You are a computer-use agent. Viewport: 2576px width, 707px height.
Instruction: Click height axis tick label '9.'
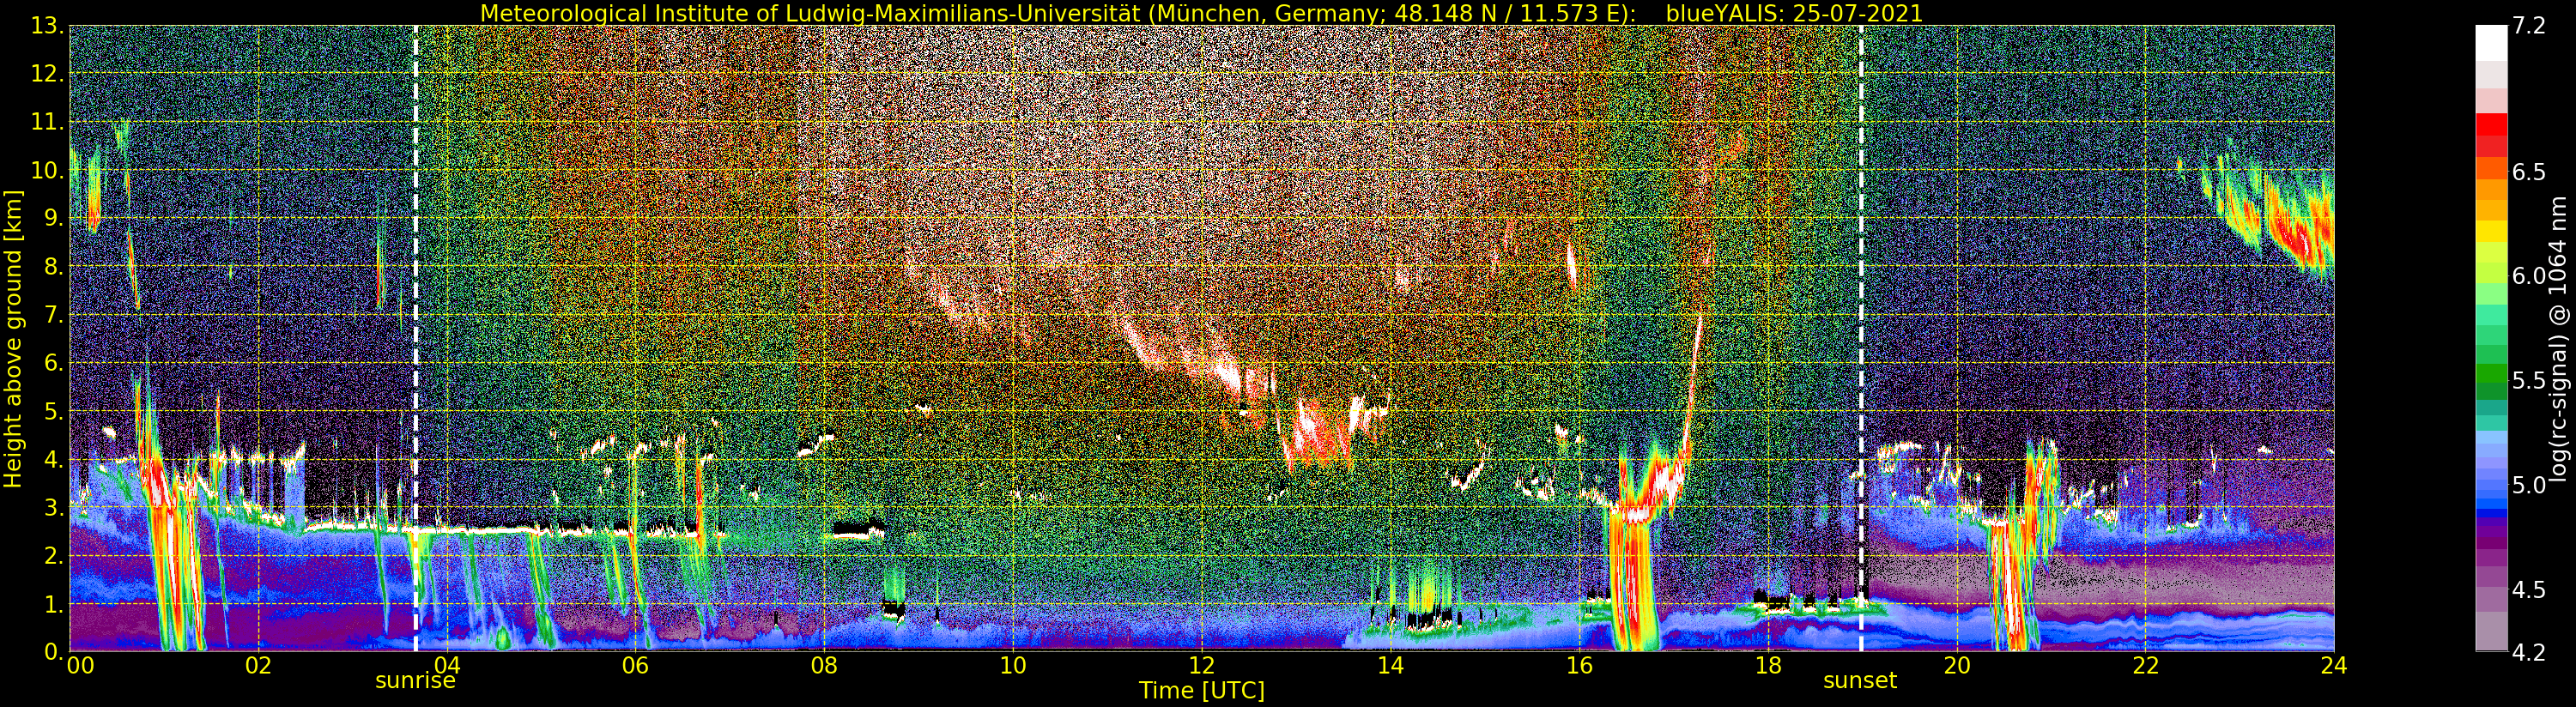tap(53, 218)
